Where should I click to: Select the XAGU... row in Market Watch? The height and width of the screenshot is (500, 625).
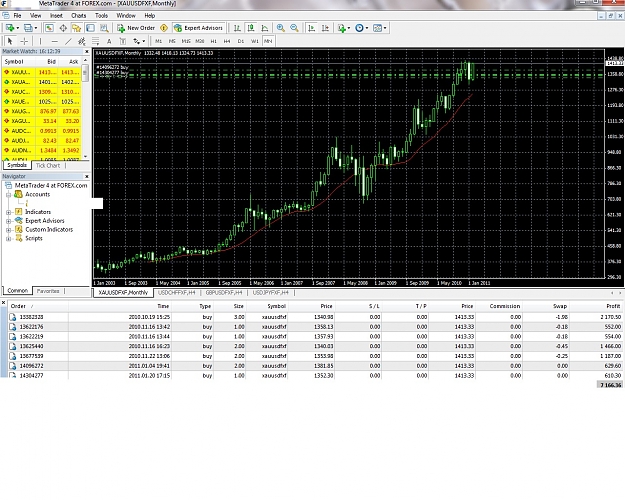[x=41, y=121]
